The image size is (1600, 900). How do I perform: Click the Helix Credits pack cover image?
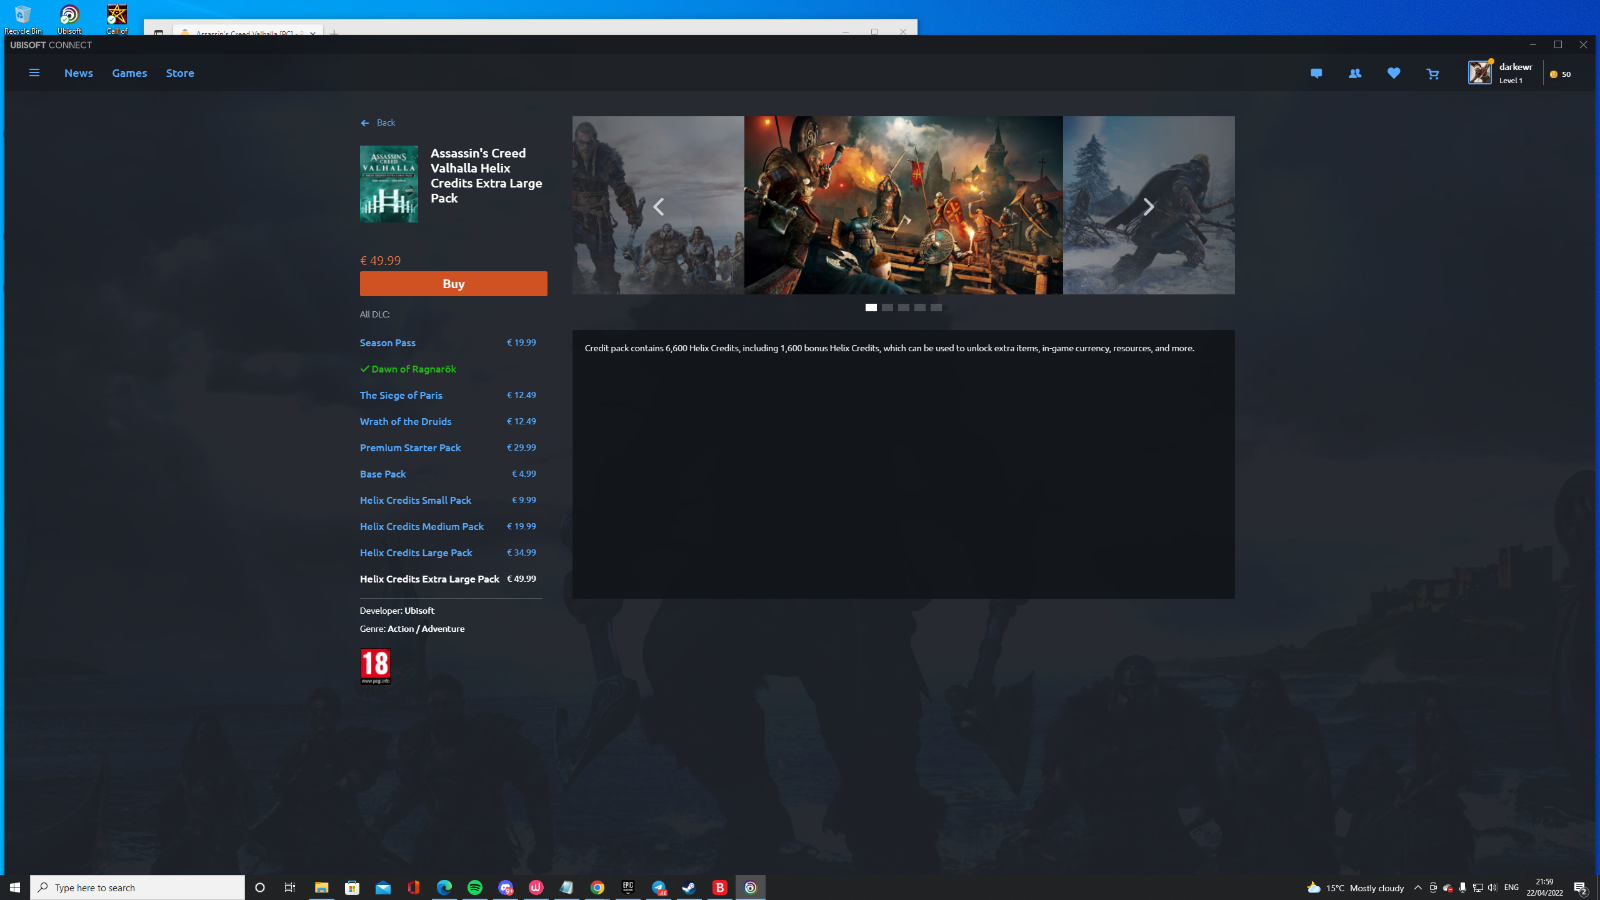(389, 184)
